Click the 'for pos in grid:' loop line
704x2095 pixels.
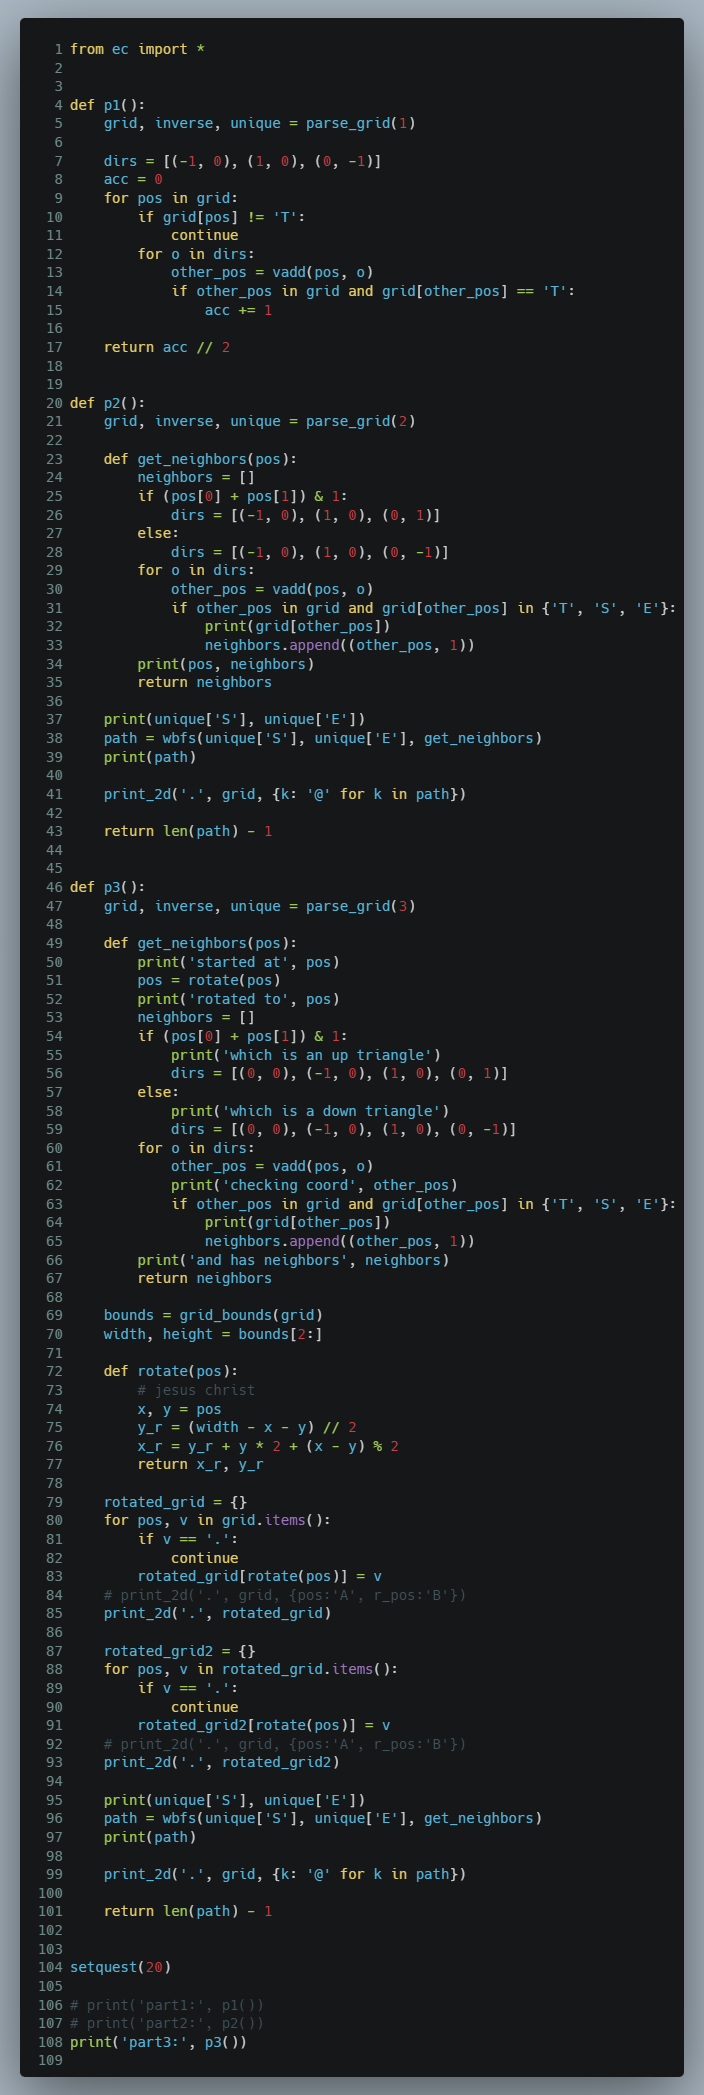point(171,198)
